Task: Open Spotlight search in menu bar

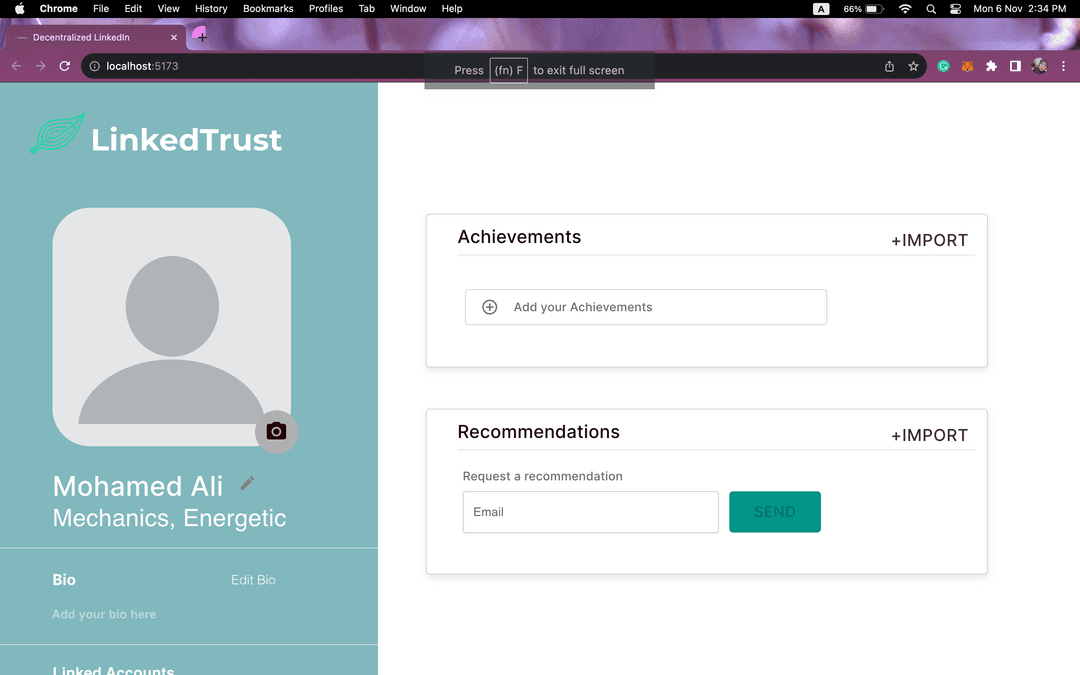Action: [931, 9]
